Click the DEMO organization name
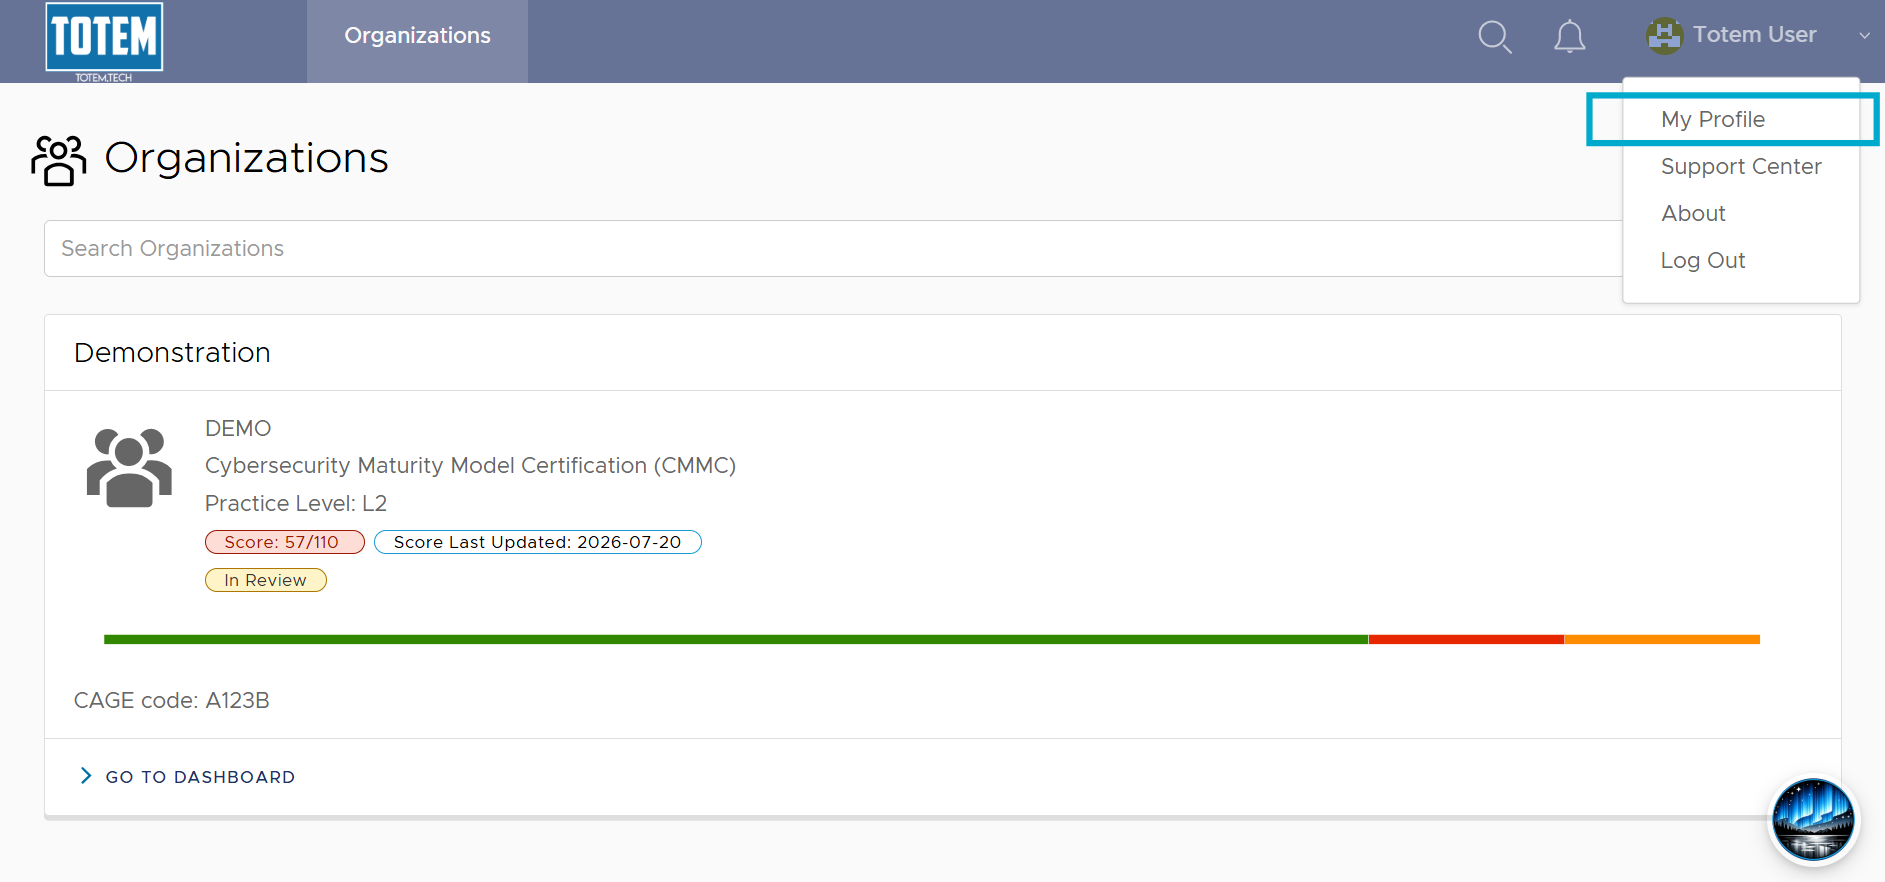The height and width of the screenshot is (882, 1885). click(238, 428)
